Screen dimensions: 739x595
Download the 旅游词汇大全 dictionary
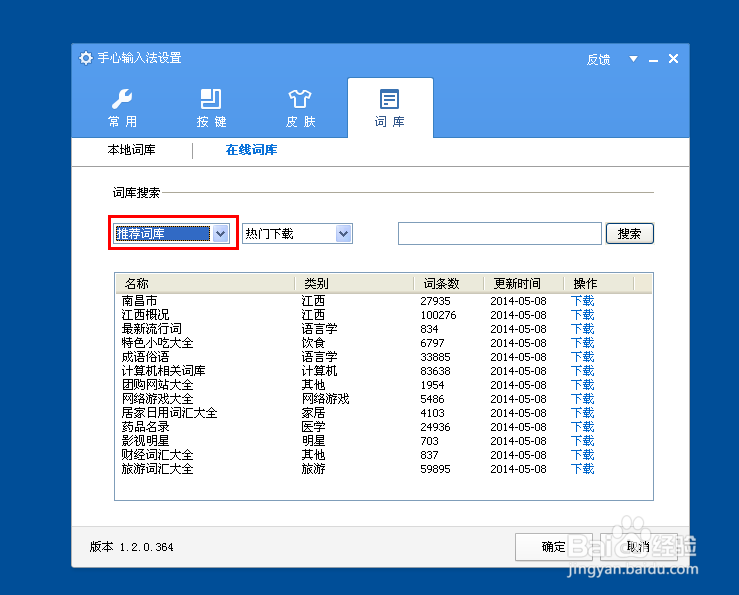pyautogui.click(x=583, y=469)
